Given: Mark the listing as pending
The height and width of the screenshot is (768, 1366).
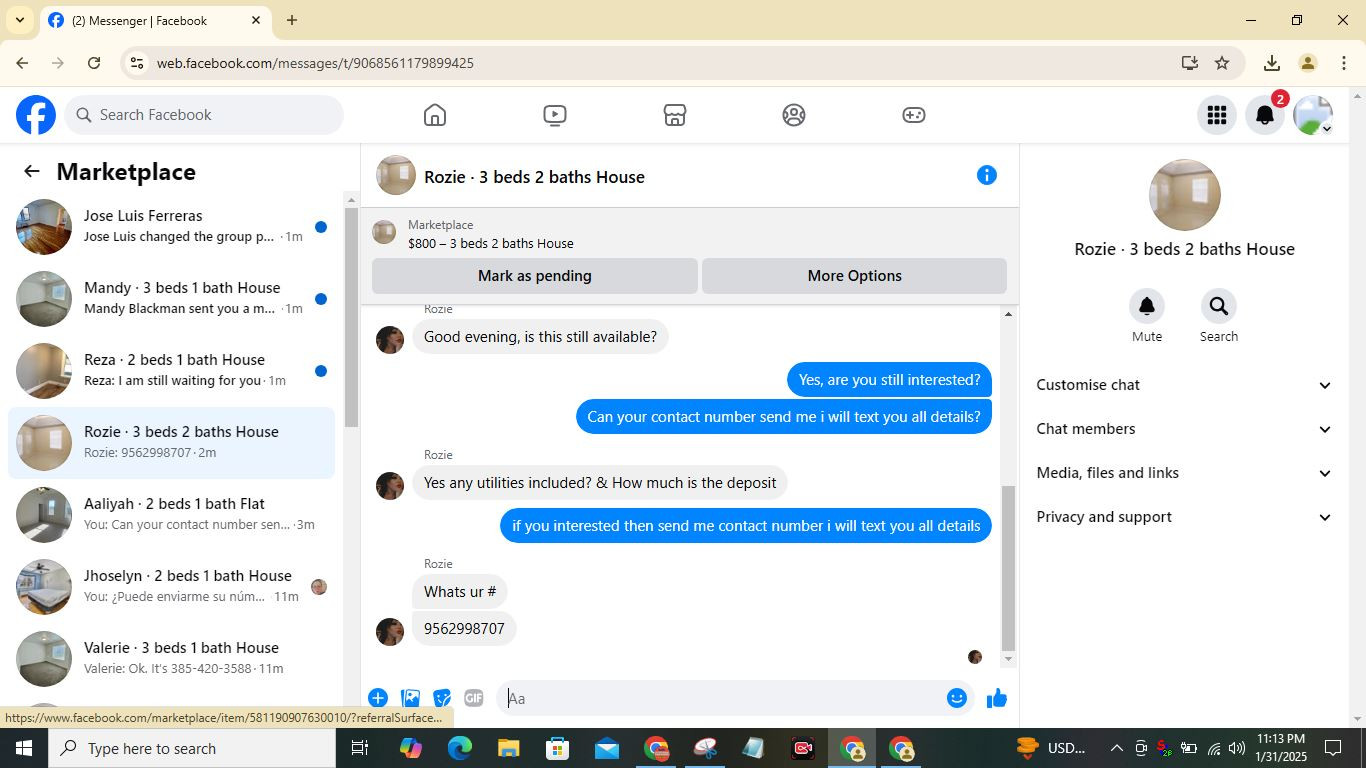Looking at the screenshot, I should pyautogui.click(x=535, y=276).
